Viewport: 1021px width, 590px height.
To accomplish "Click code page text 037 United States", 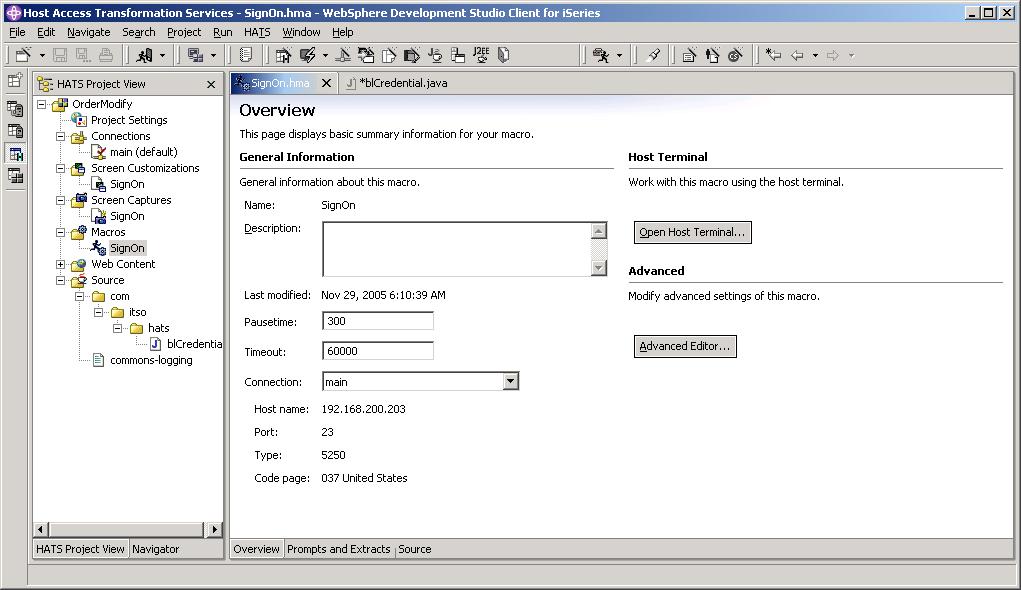I will click(364, 478).
